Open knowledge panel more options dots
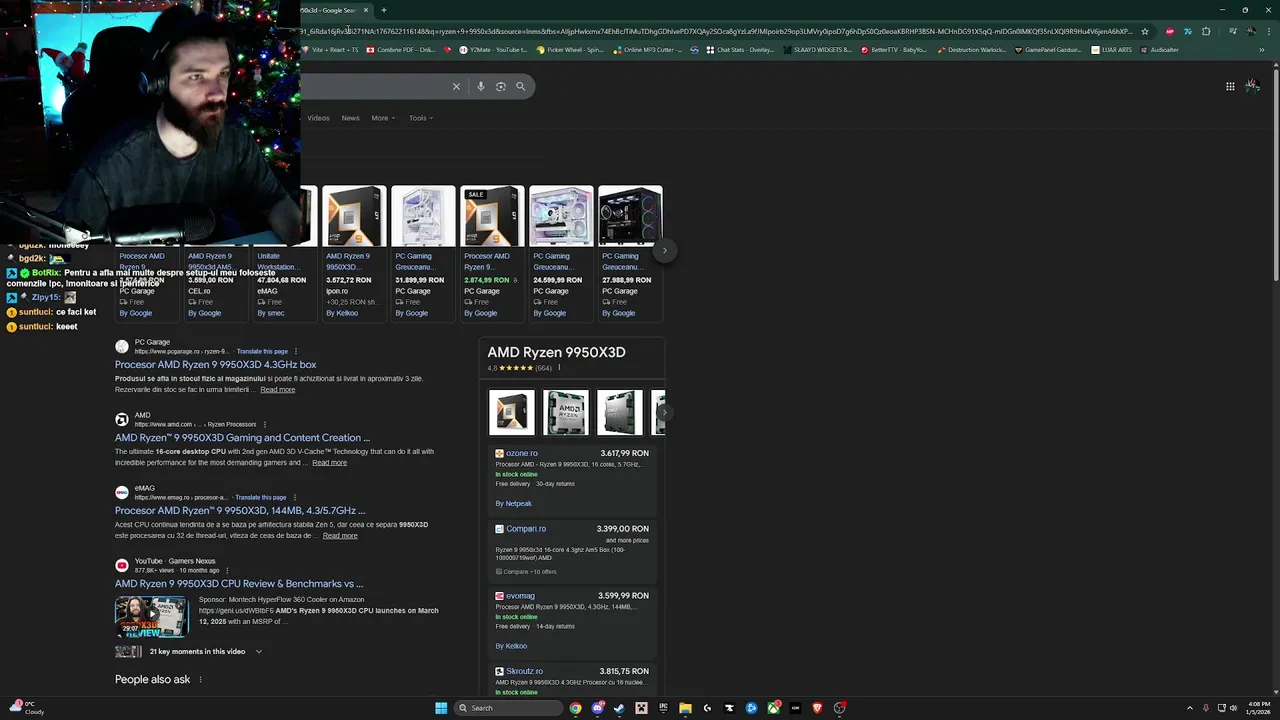 pyautogui.click(x=559, y=368)
